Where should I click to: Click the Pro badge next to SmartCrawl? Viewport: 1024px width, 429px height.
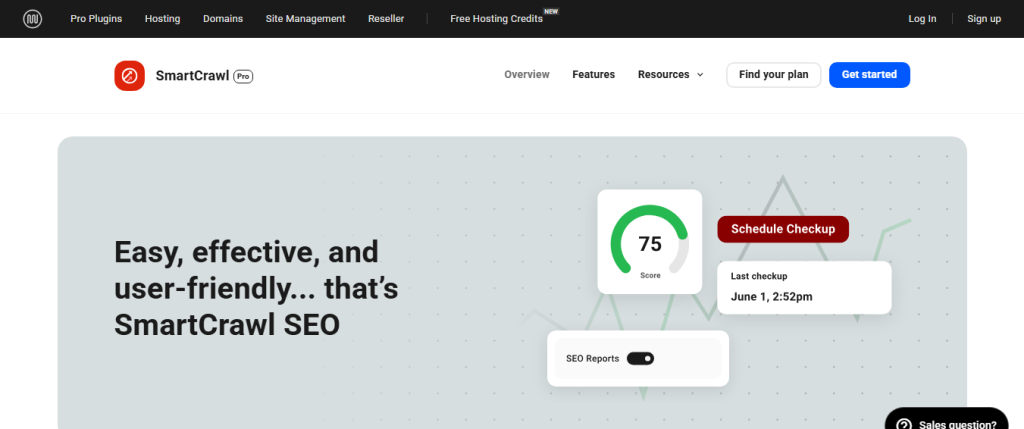[243, 75]
